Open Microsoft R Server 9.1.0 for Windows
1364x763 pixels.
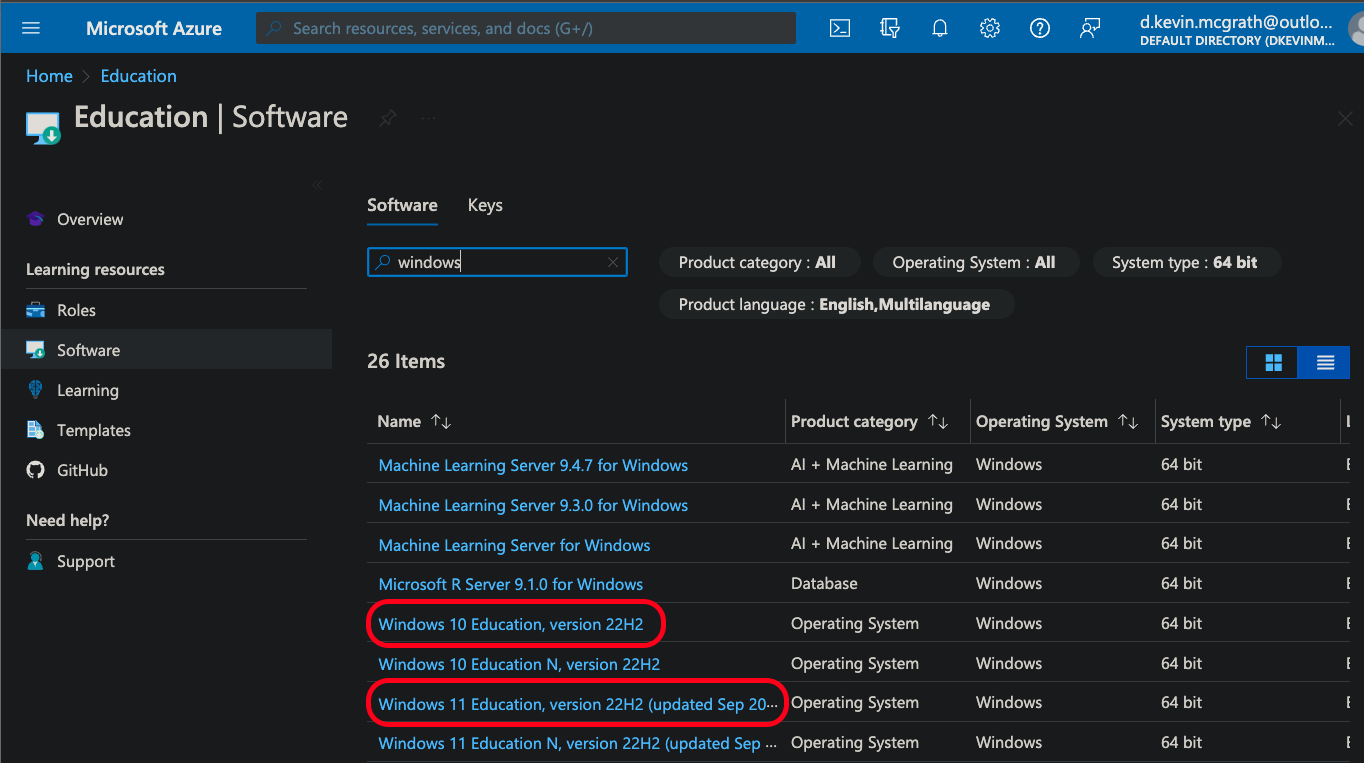point(510,584)
